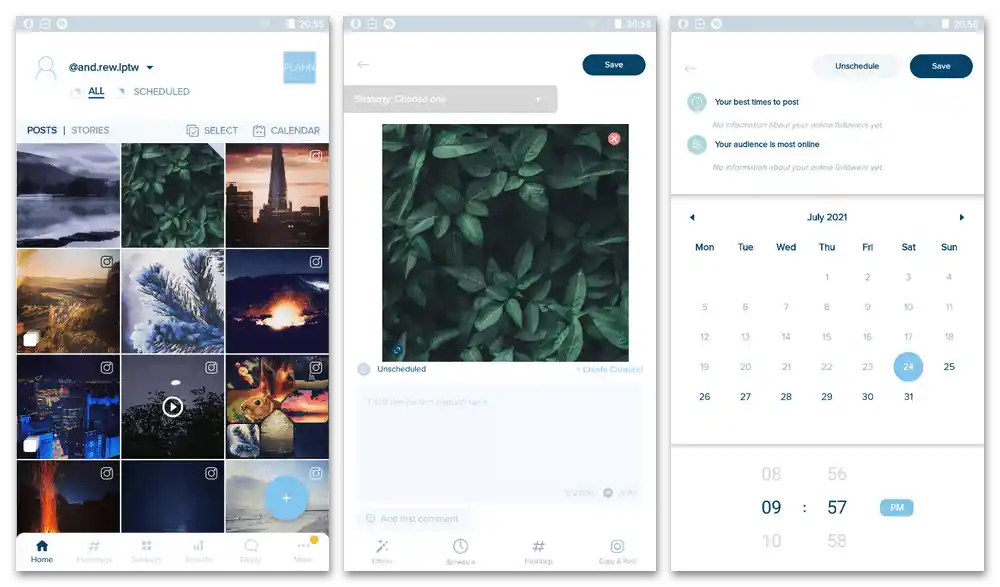
Task: Open the Reply speech bubble icon
Action: coord(251,546)
